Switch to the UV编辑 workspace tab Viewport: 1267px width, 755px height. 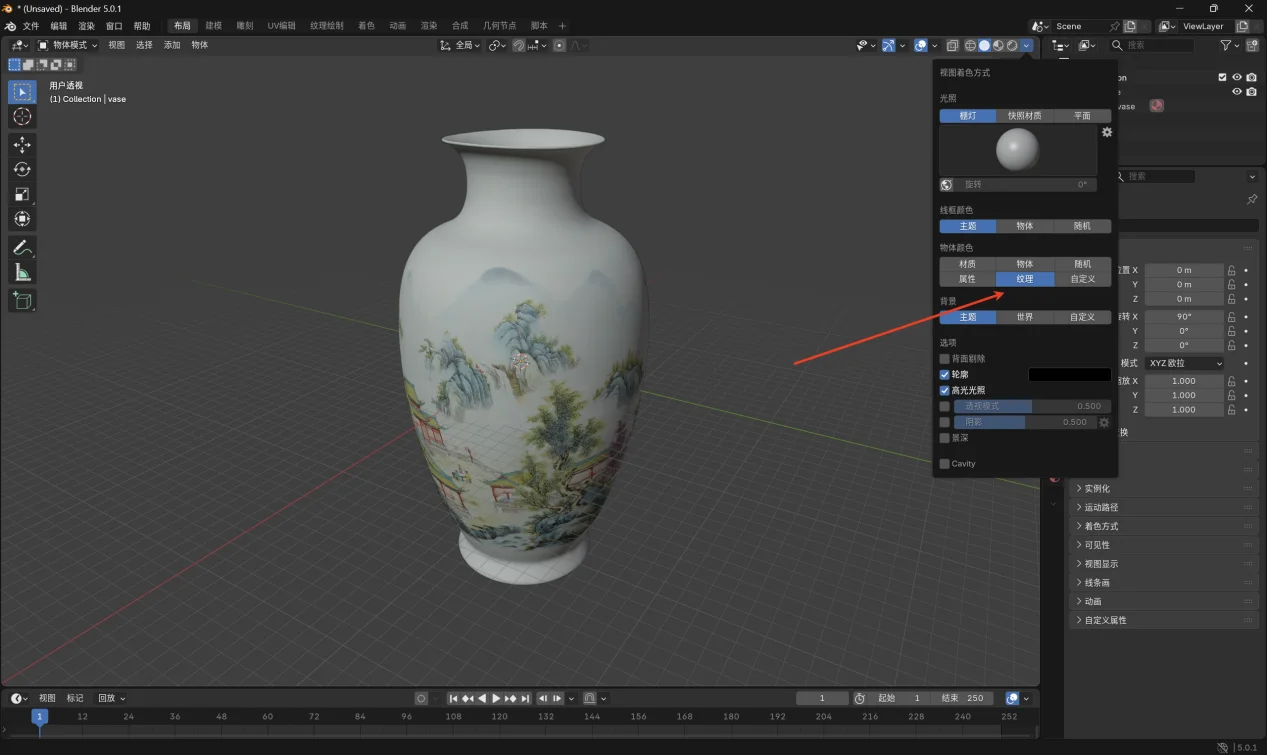tap(281, 26)
